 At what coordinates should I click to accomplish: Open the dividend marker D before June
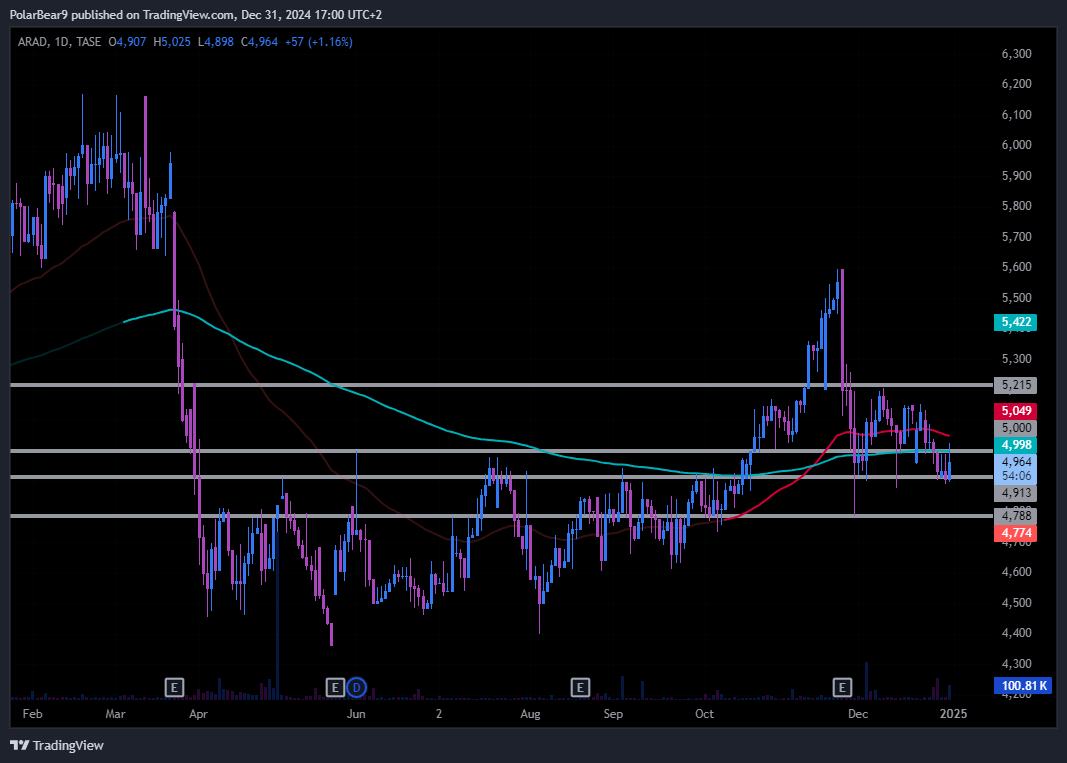pos(357,687)
